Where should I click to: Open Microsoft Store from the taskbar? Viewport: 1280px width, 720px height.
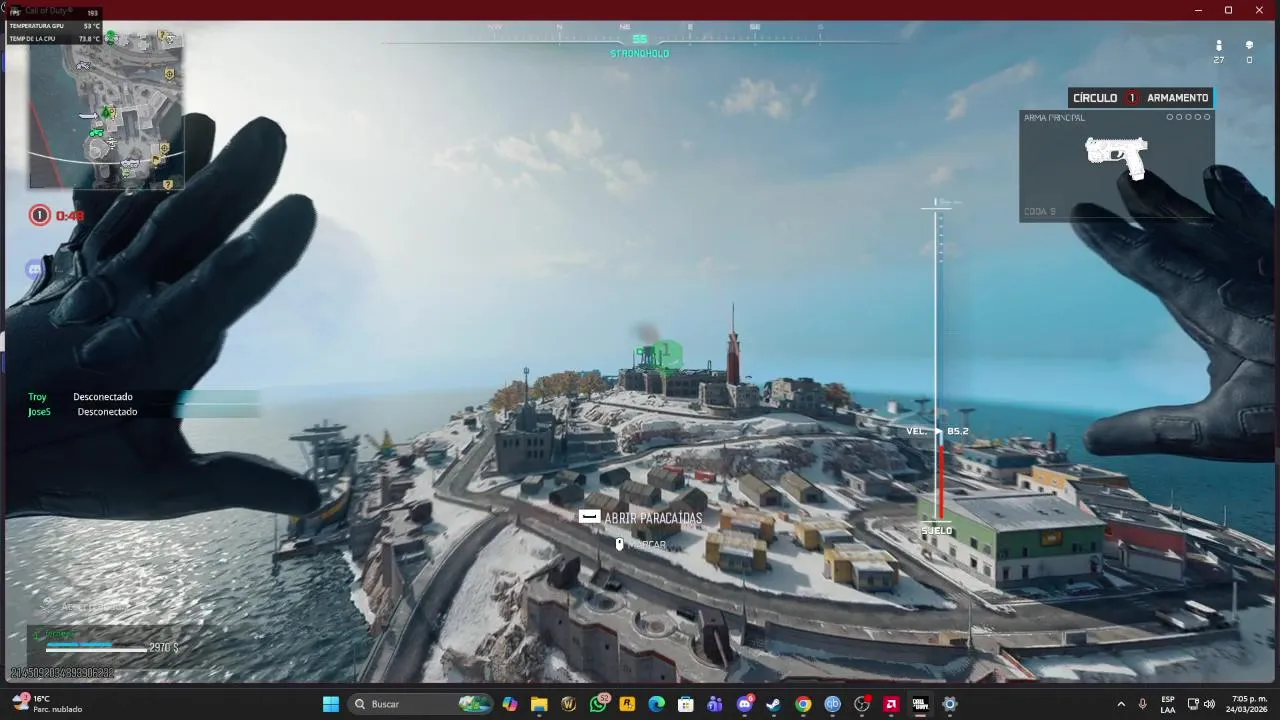[x=686, y=704]
